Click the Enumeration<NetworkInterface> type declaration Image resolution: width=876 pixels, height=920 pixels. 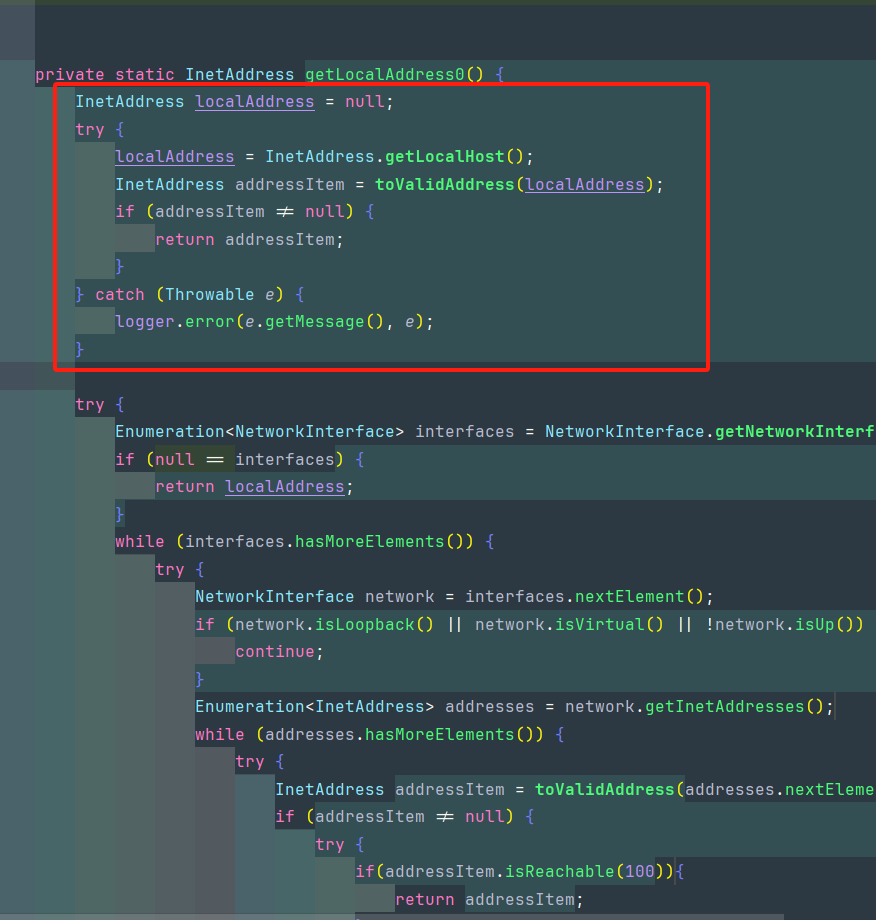pyautogui.click(x=259, y=432)
